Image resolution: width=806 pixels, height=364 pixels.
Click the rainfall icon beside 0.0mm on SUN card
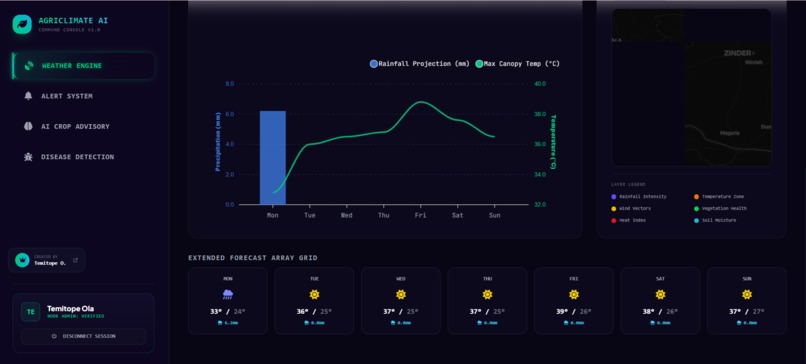click(x=739, y=323)
